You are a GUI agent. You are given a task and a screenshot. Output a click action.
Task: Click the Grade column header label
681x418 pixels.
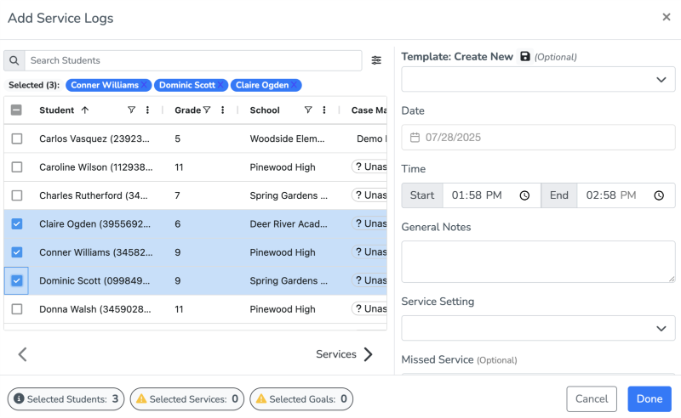pyautogui.click(x=188, y=110)
